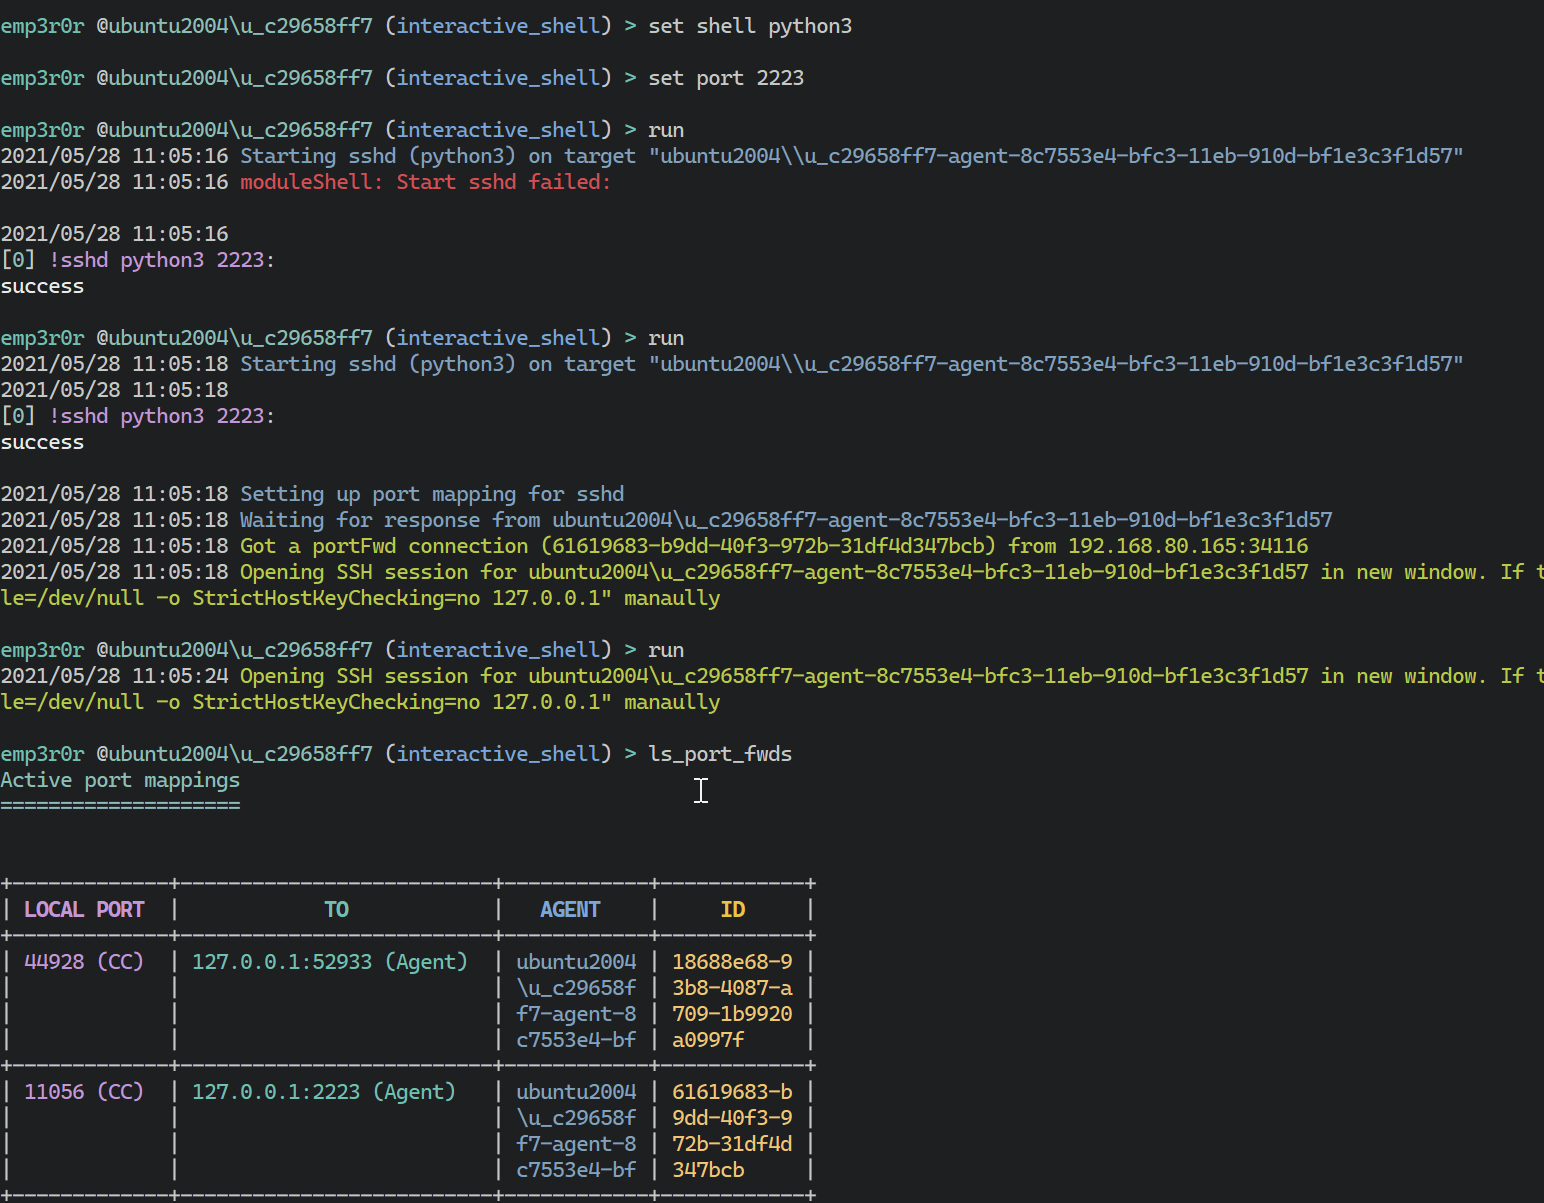
Task: Click the "ls_port_fwds" command
Action: [720, 754]
